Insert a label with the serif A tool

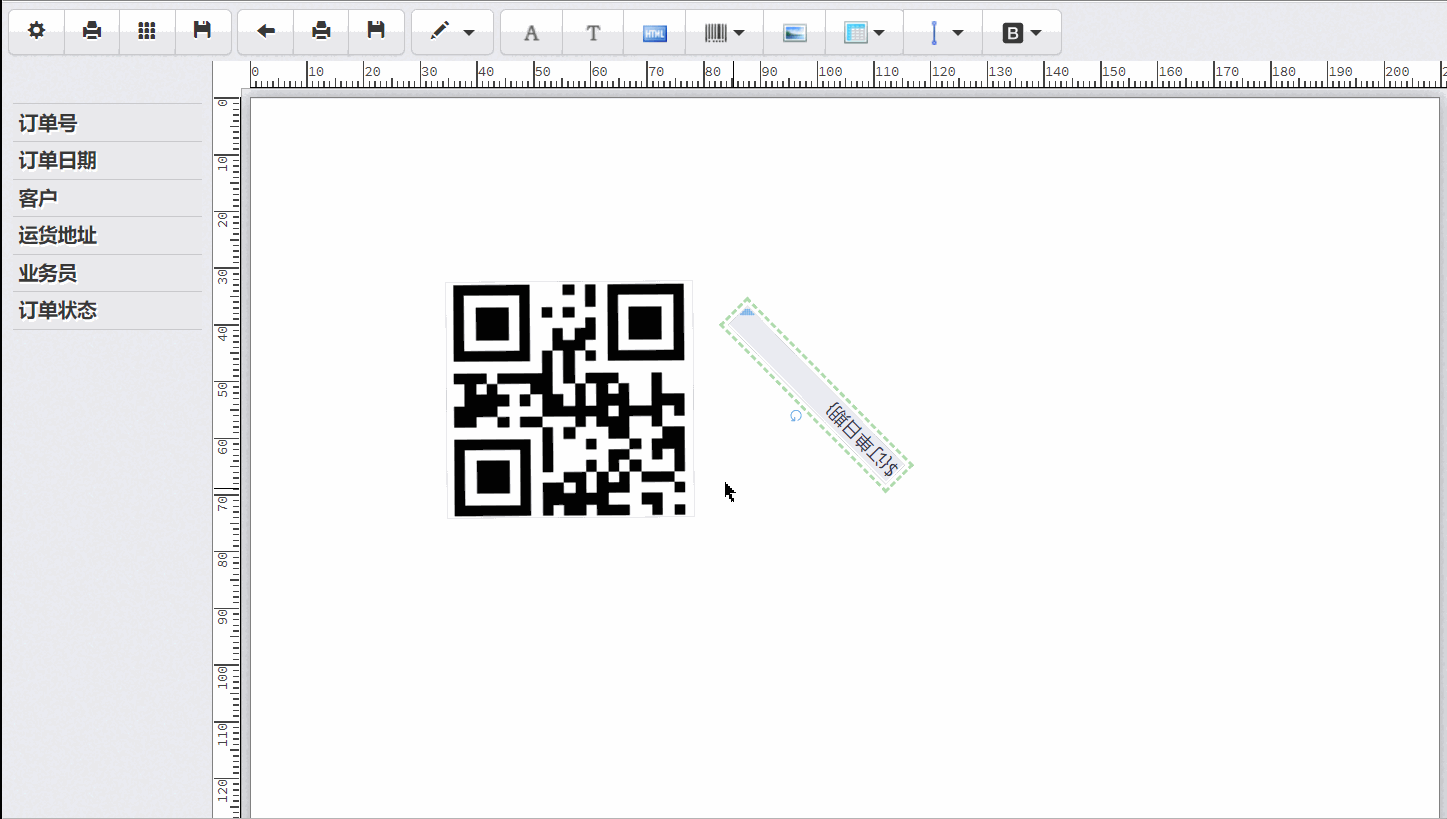(x=532, y=33)
